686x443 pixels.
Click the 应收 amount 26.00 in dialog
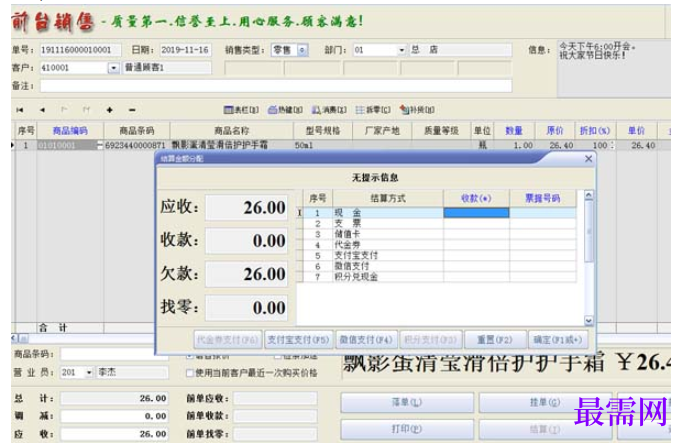[x=246, y=207]
